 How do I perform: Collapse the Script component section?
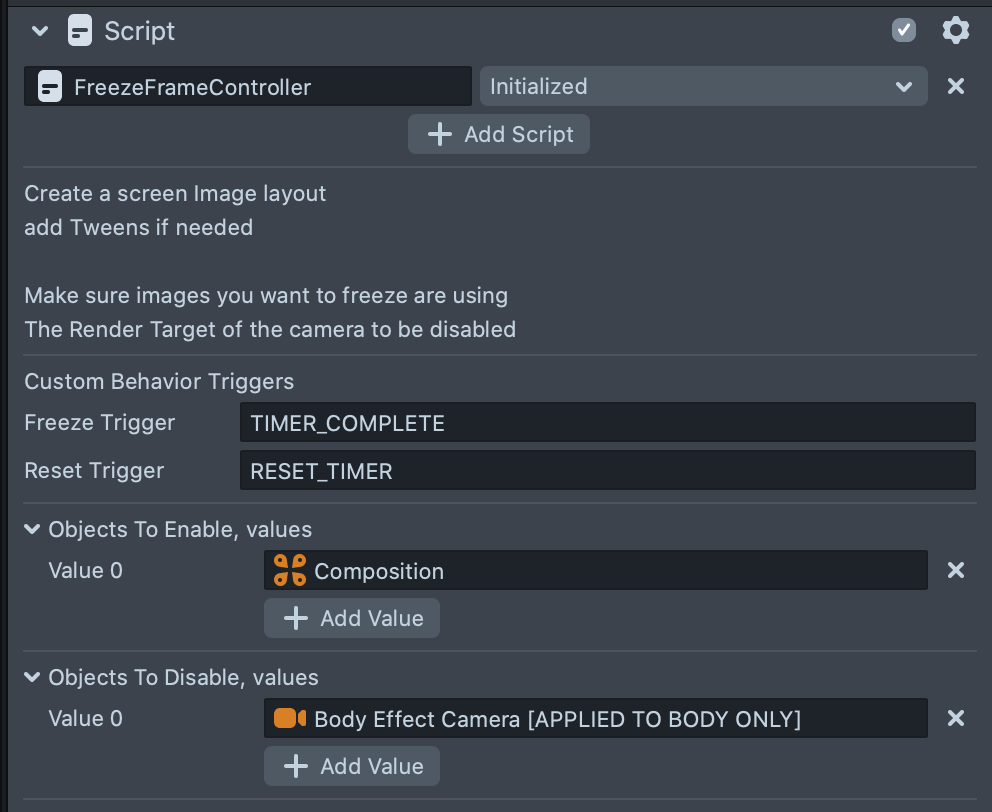[x=40, y=31]
